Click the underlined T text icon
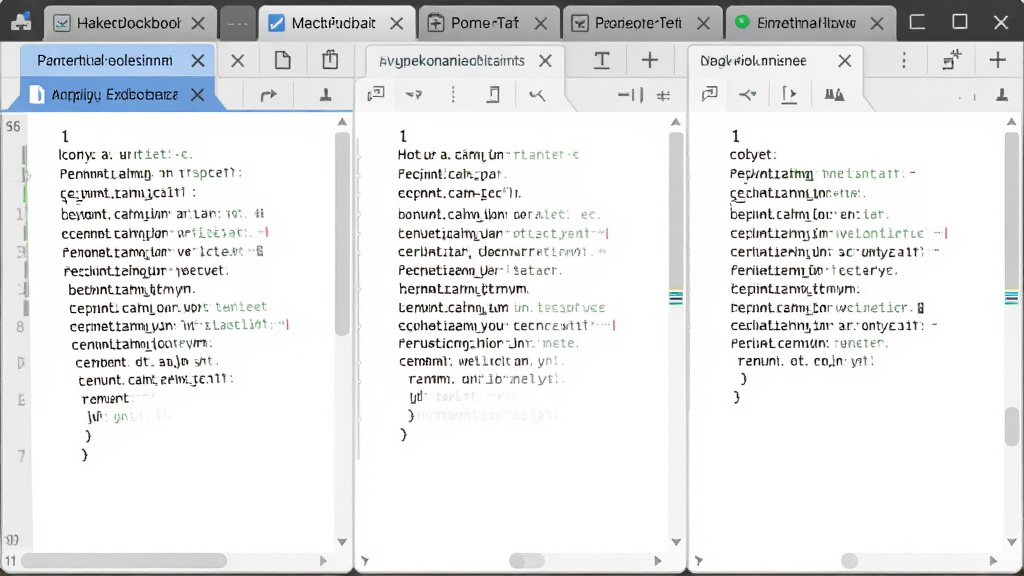Screen dimensions: 1024x576 pos(601,60)
